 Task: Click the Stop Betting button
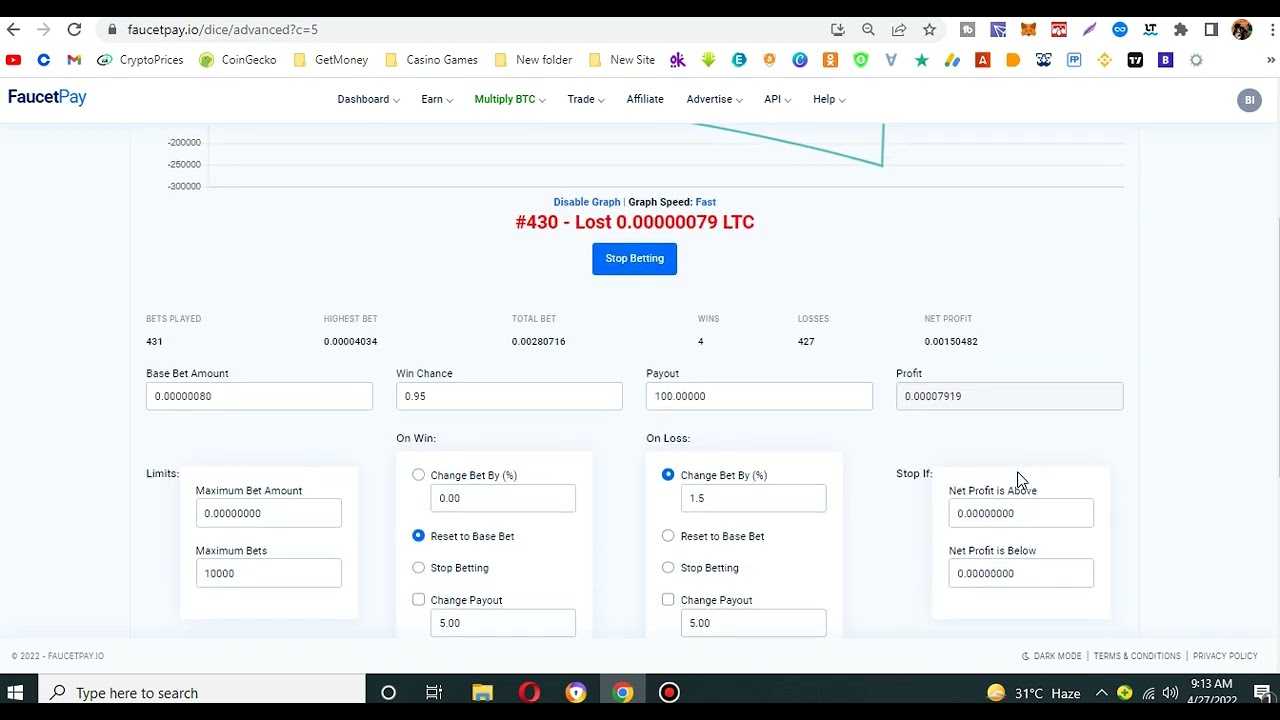(x=634, y=258)
